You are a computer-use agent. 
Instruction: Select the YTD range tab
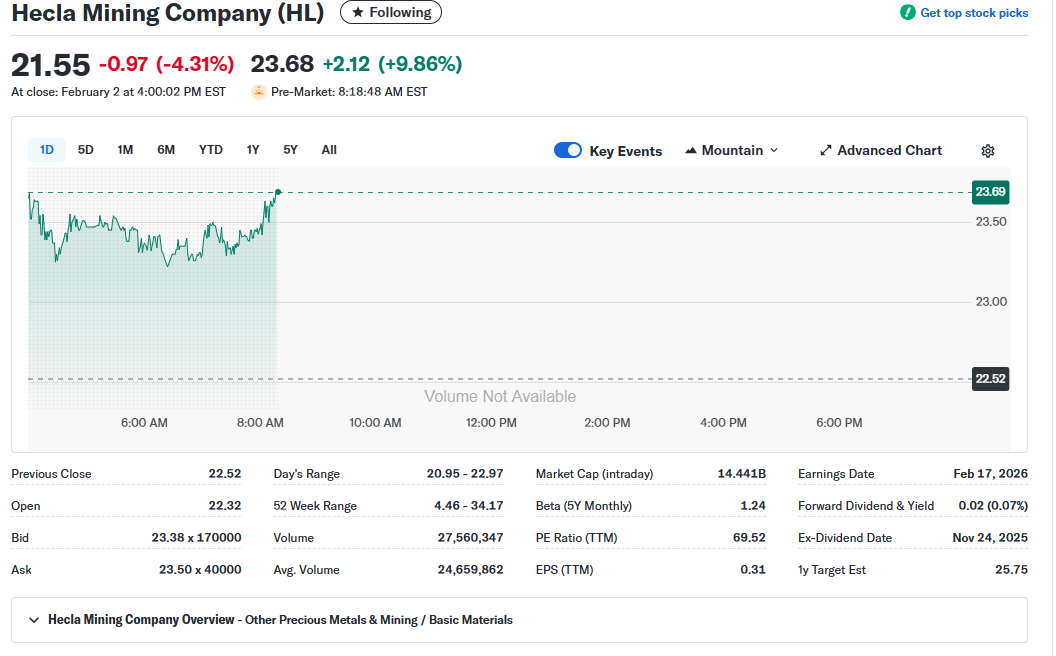[210, 150]
